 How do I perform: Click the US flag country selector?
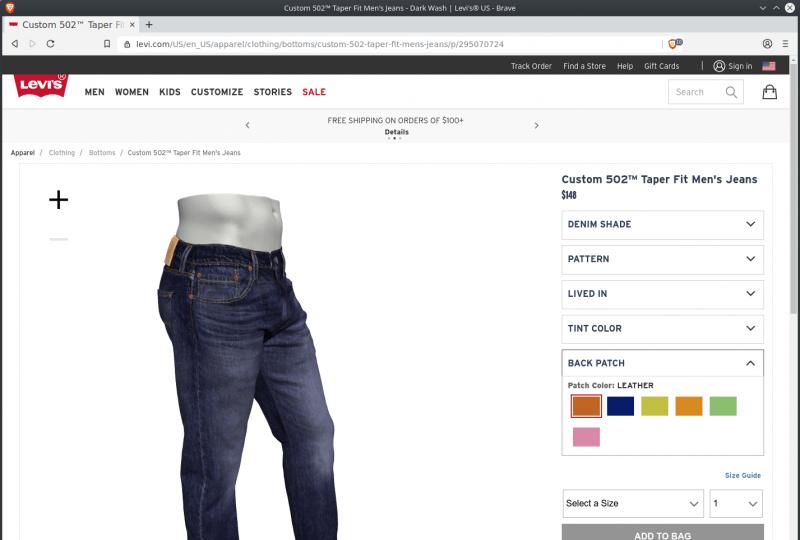[768, 66]
